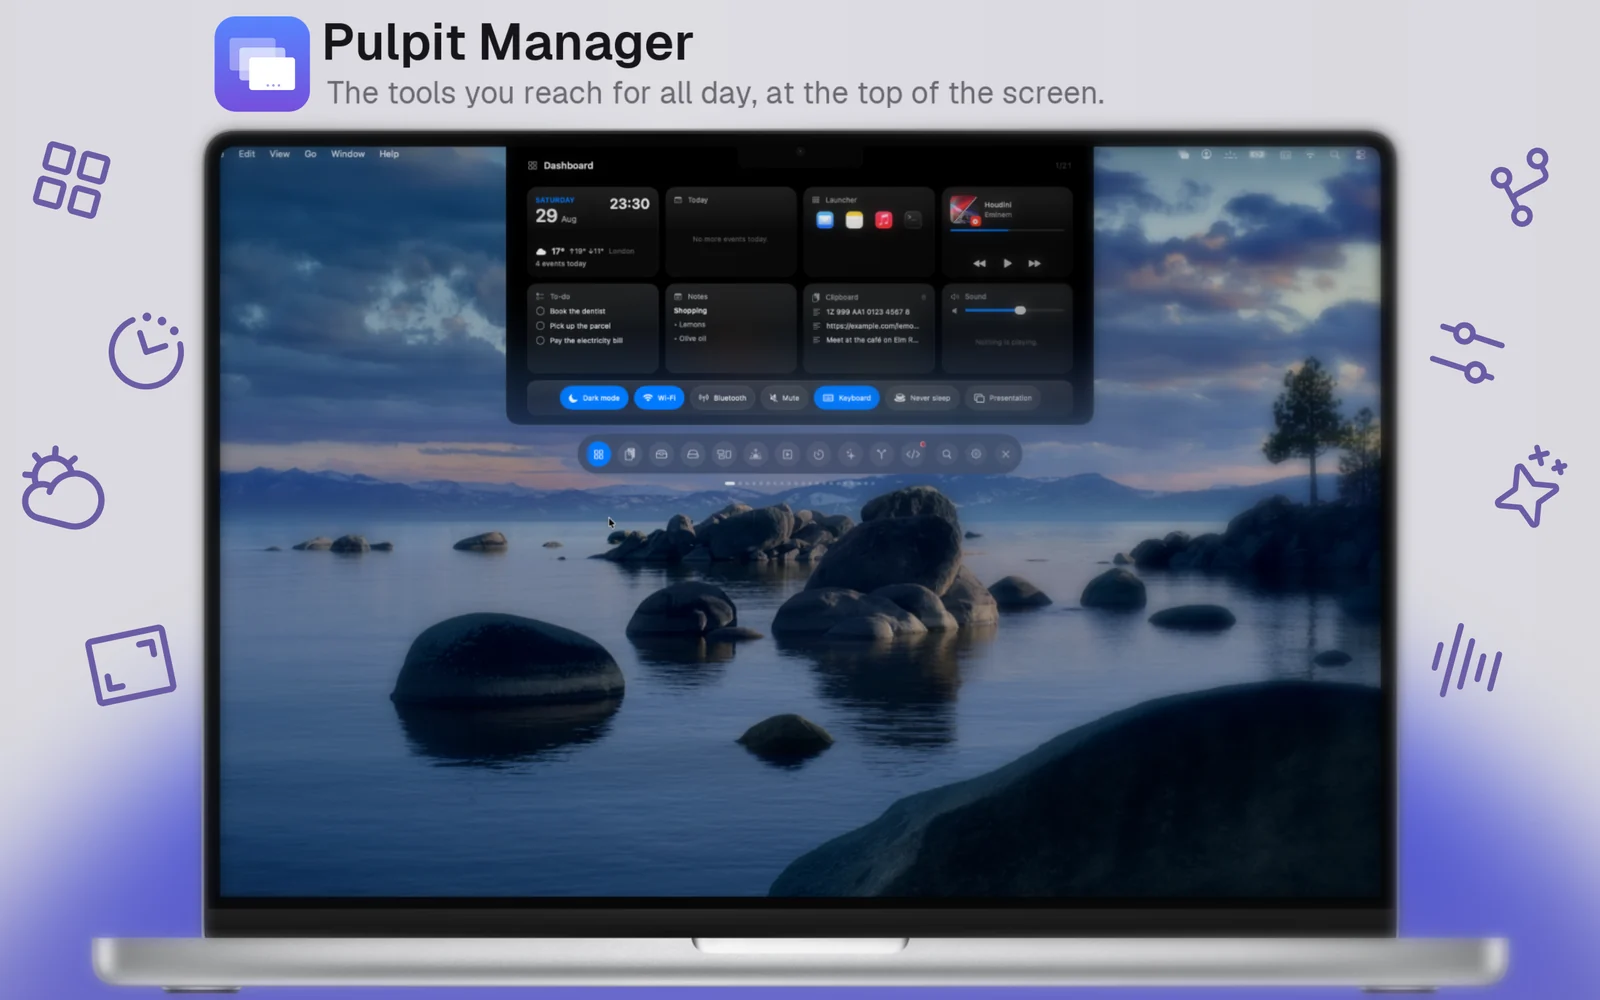Viewport: 1600px width, 1000px height.
Task: Click the "29 Aug" date
Action: [556, 216]
